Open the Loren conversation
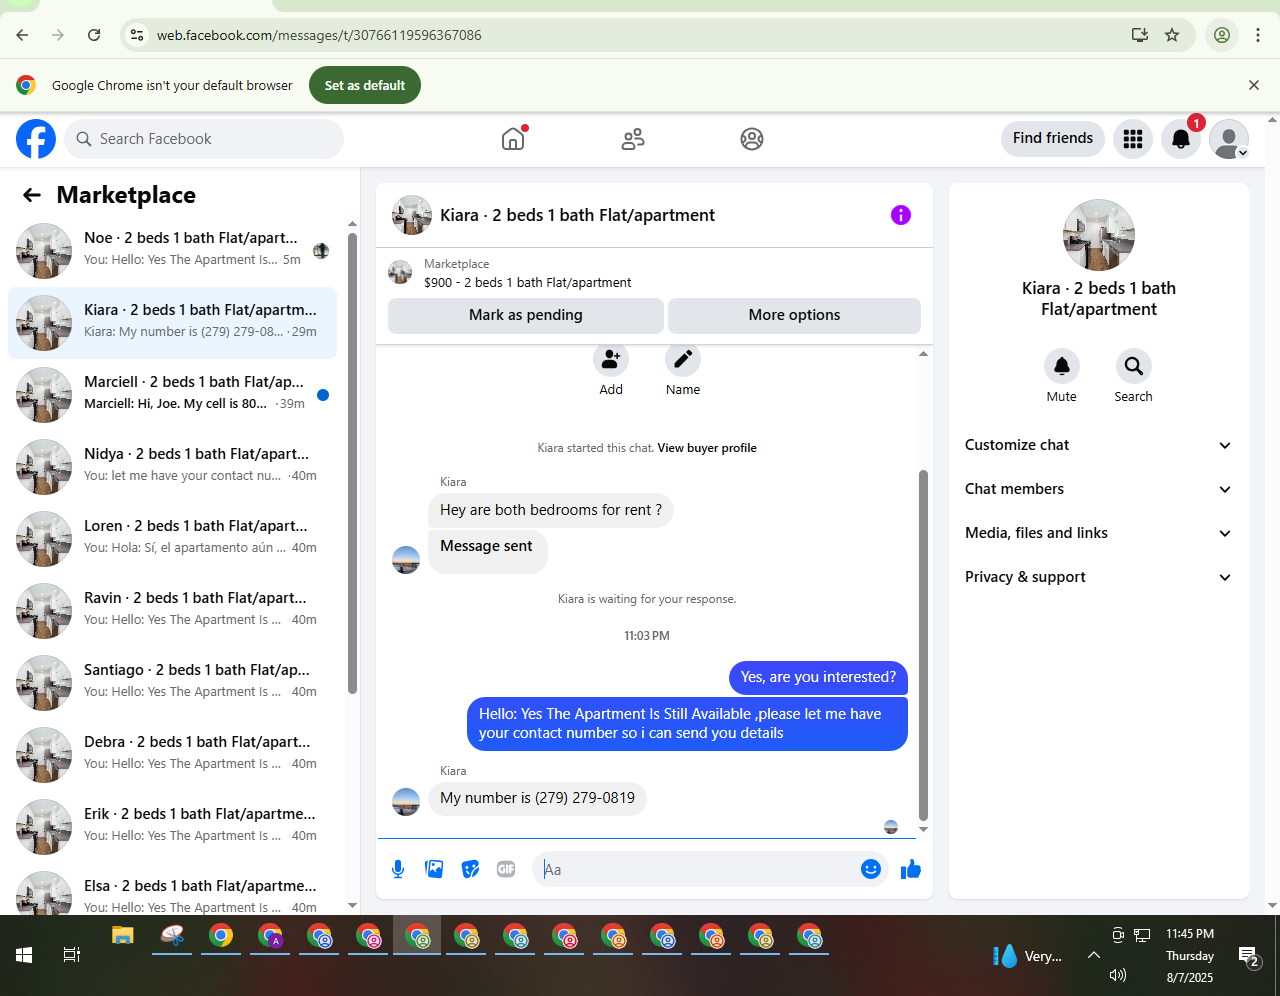This screenshot has height=996, width=1280. 172,539
